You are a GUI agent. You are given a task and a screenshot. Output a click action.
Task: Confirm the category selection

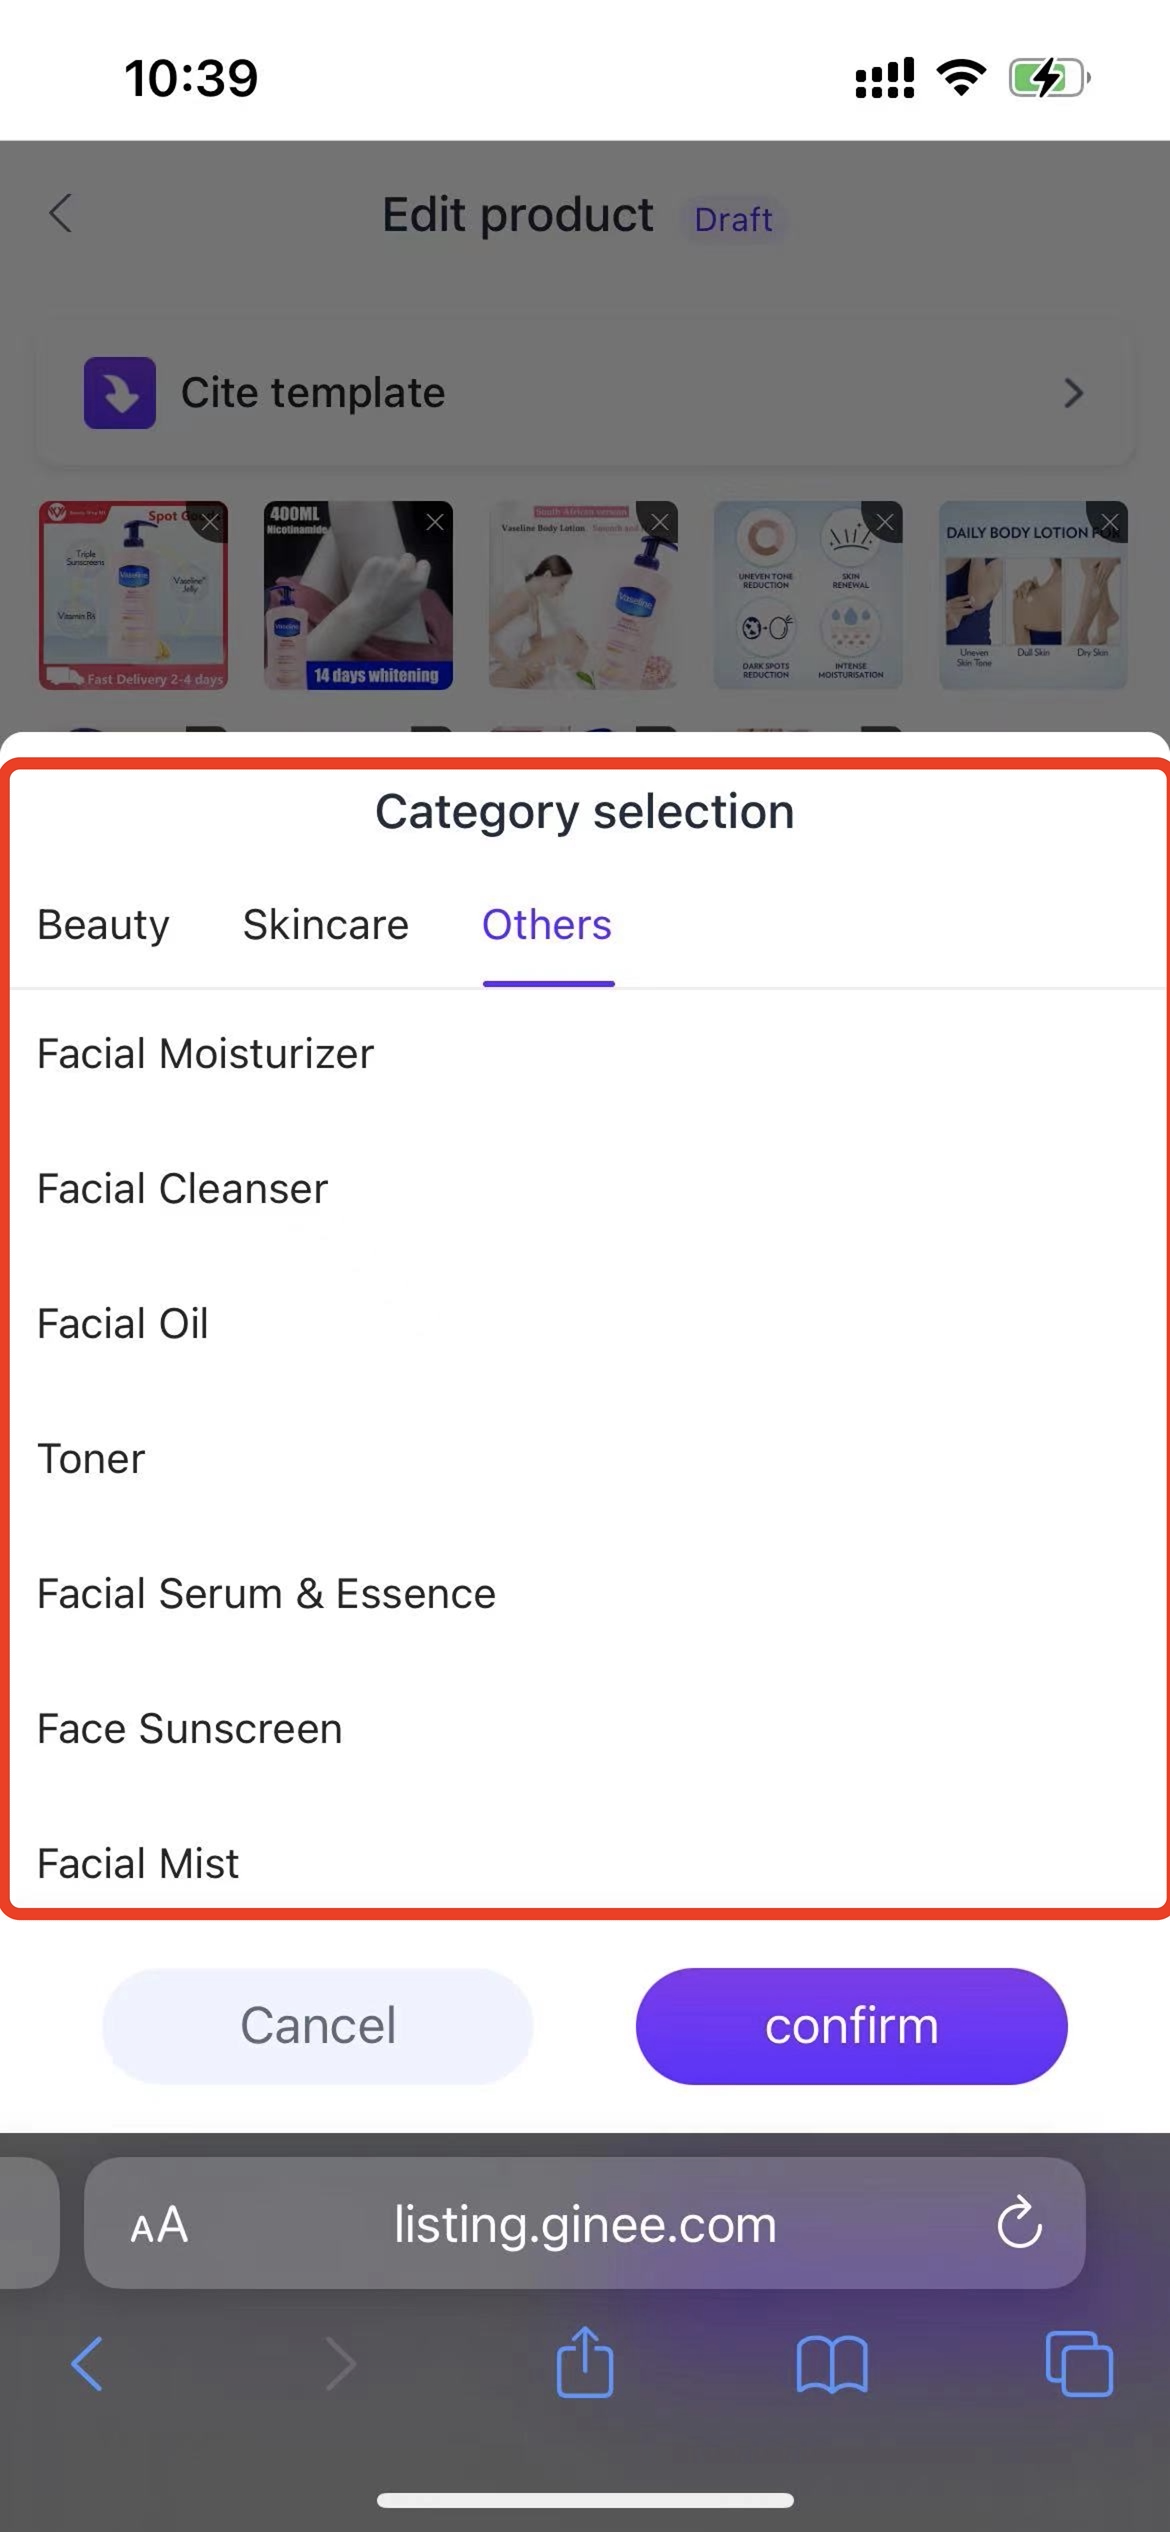[x=852, y=2026]
